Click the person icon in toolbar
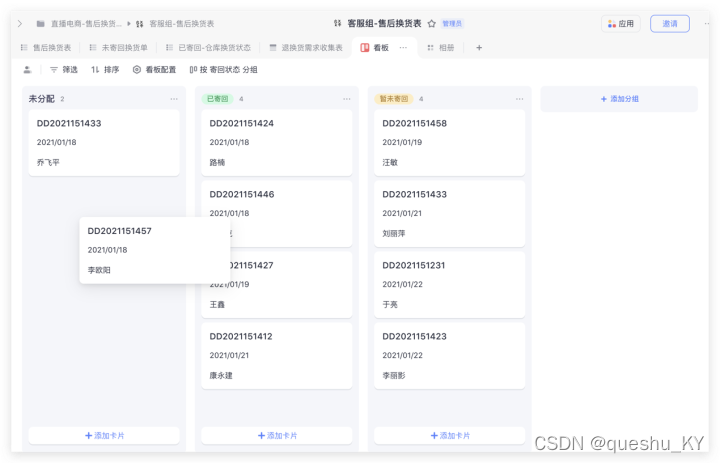Screen dimensions: 720x463 [28, 70]
